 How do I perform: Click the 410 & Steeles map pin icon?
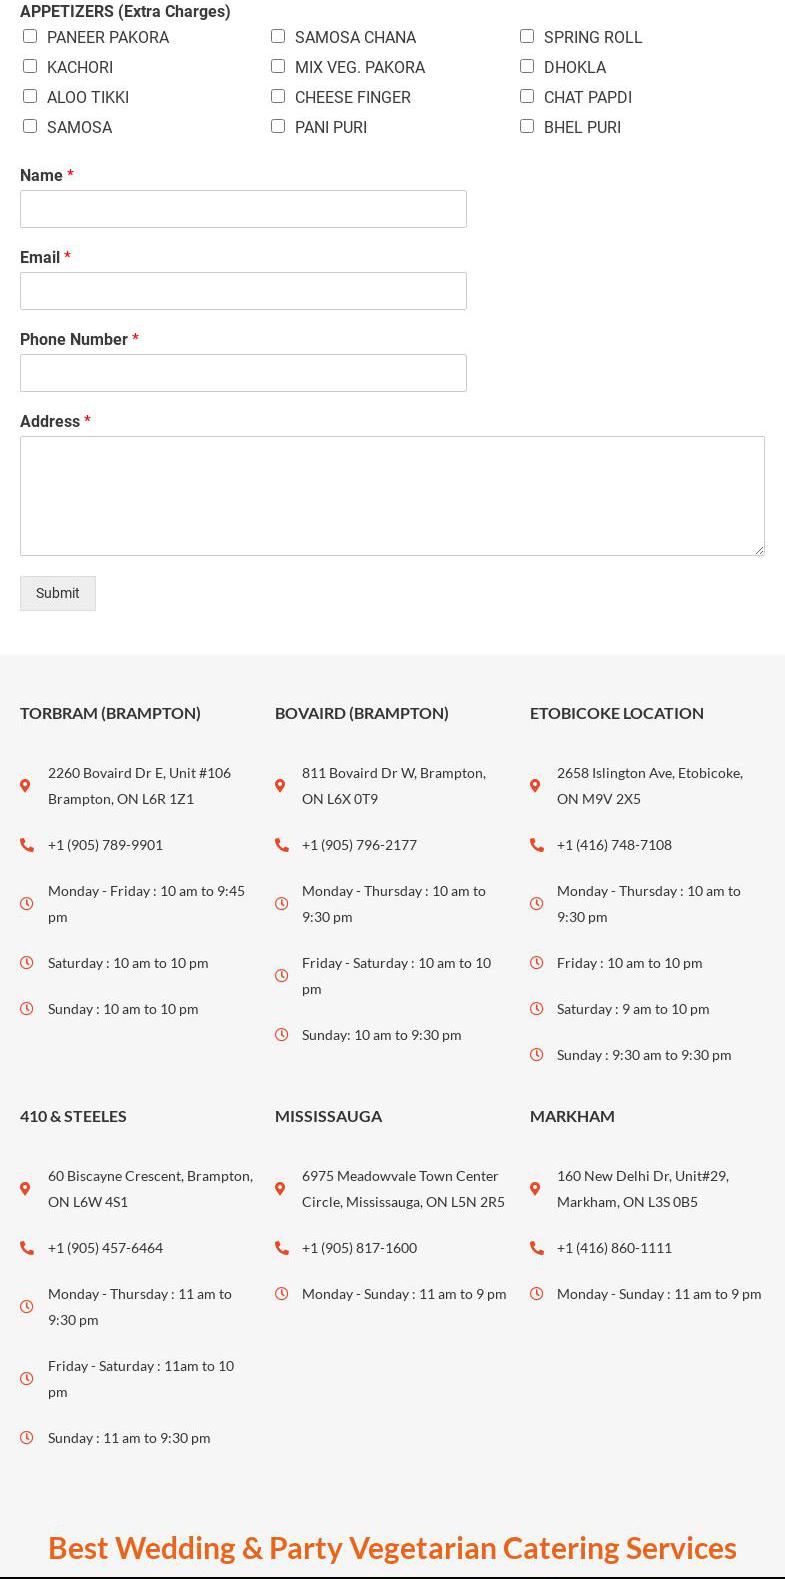25,1189
